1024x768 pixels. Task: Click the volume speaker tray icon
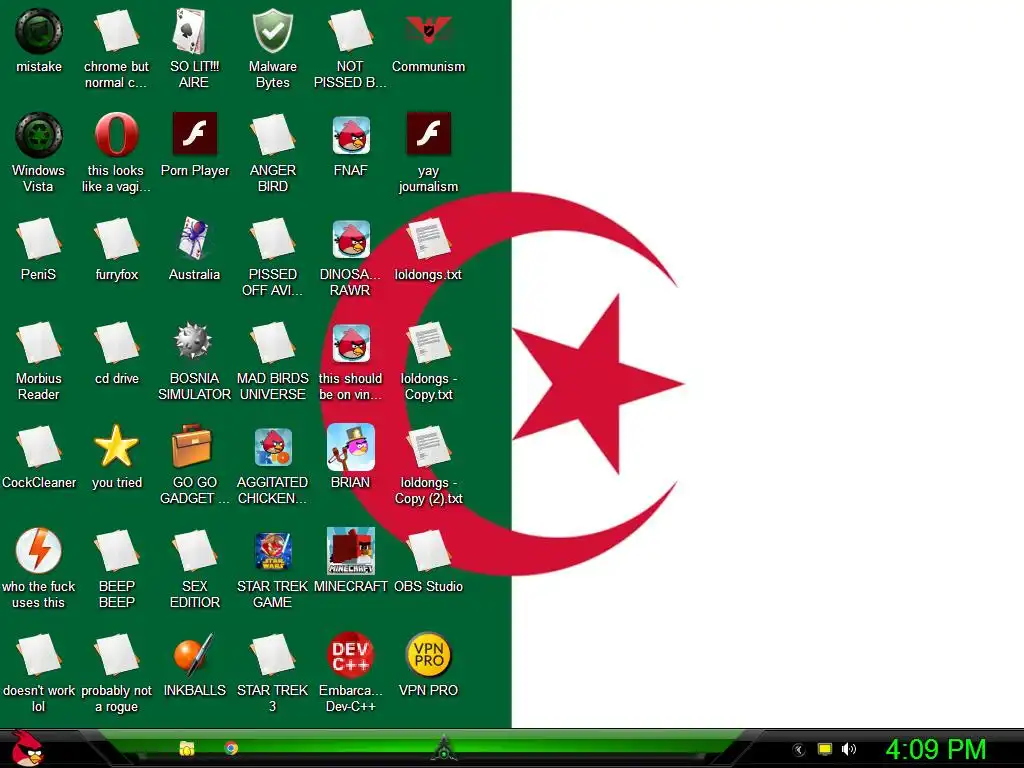(x=848, y=749)
